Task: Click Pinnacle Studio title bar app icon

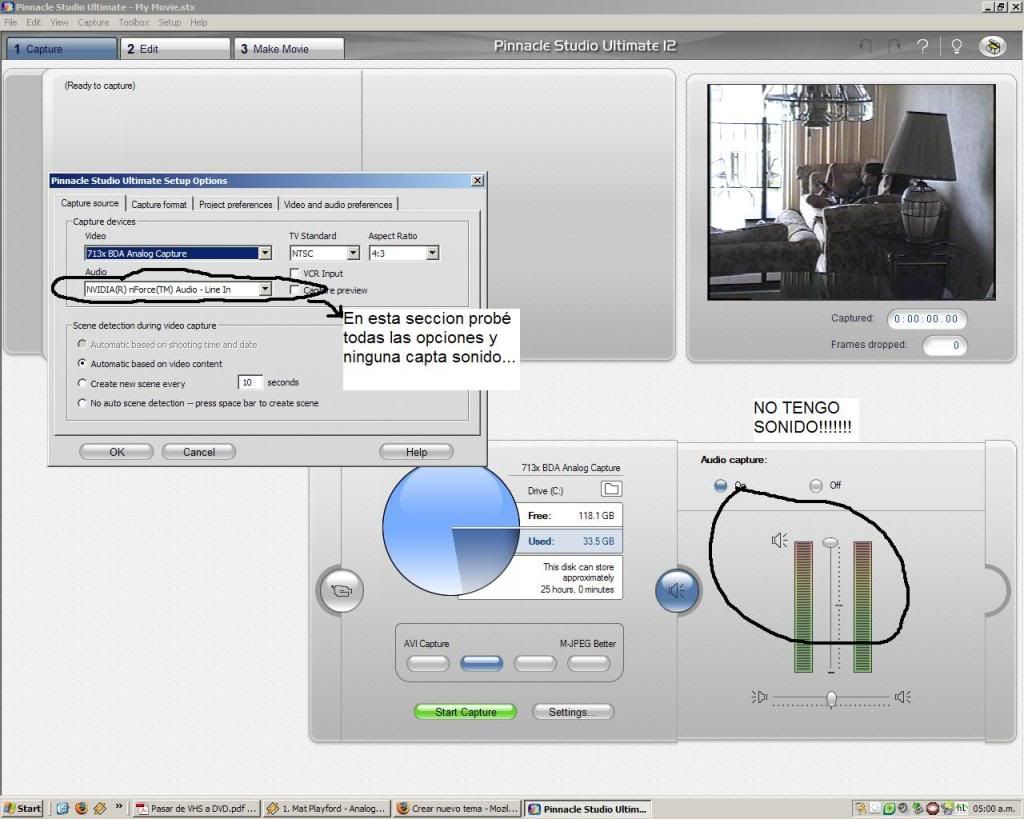Action: tap(7, 7)
